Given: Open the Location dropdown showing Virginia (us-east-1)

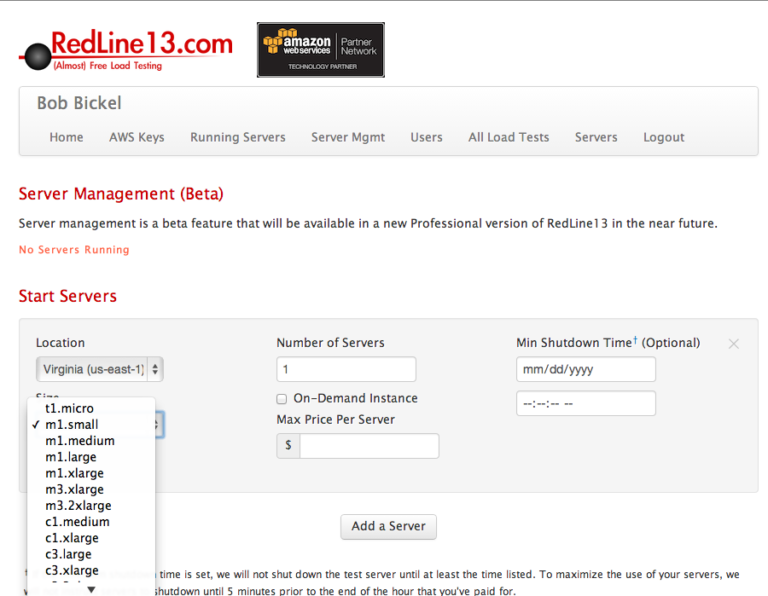Looking at the screenshot, I should coord(99,369).
